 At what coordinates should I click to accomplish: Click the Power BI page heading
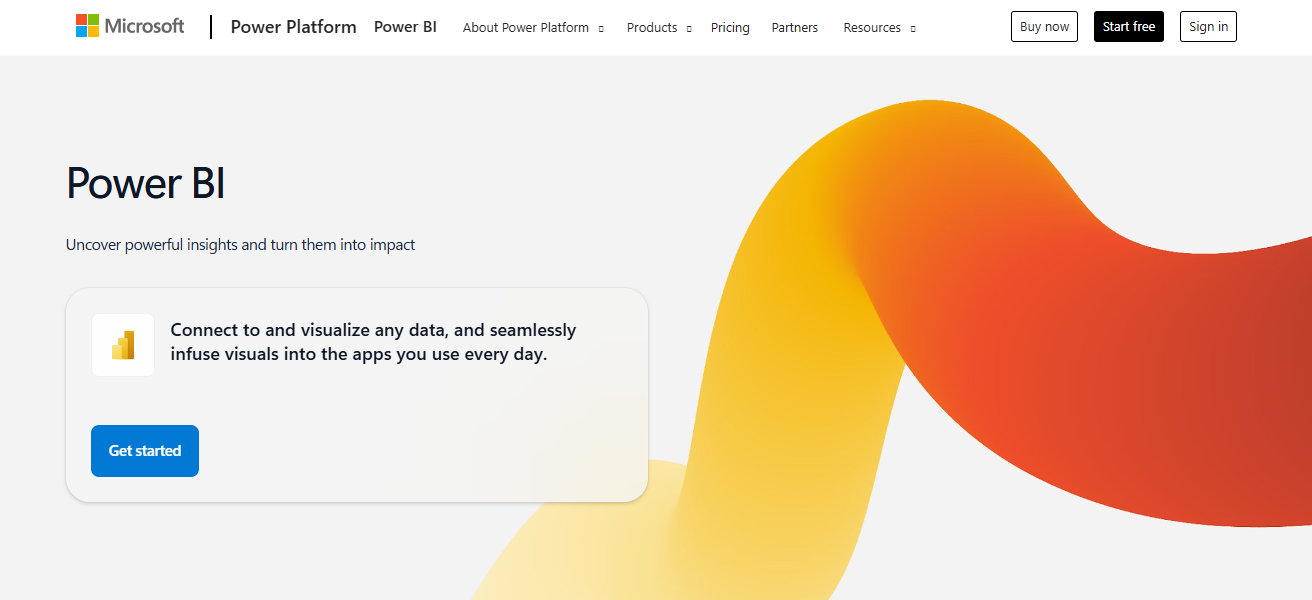[x=144, y=183]
